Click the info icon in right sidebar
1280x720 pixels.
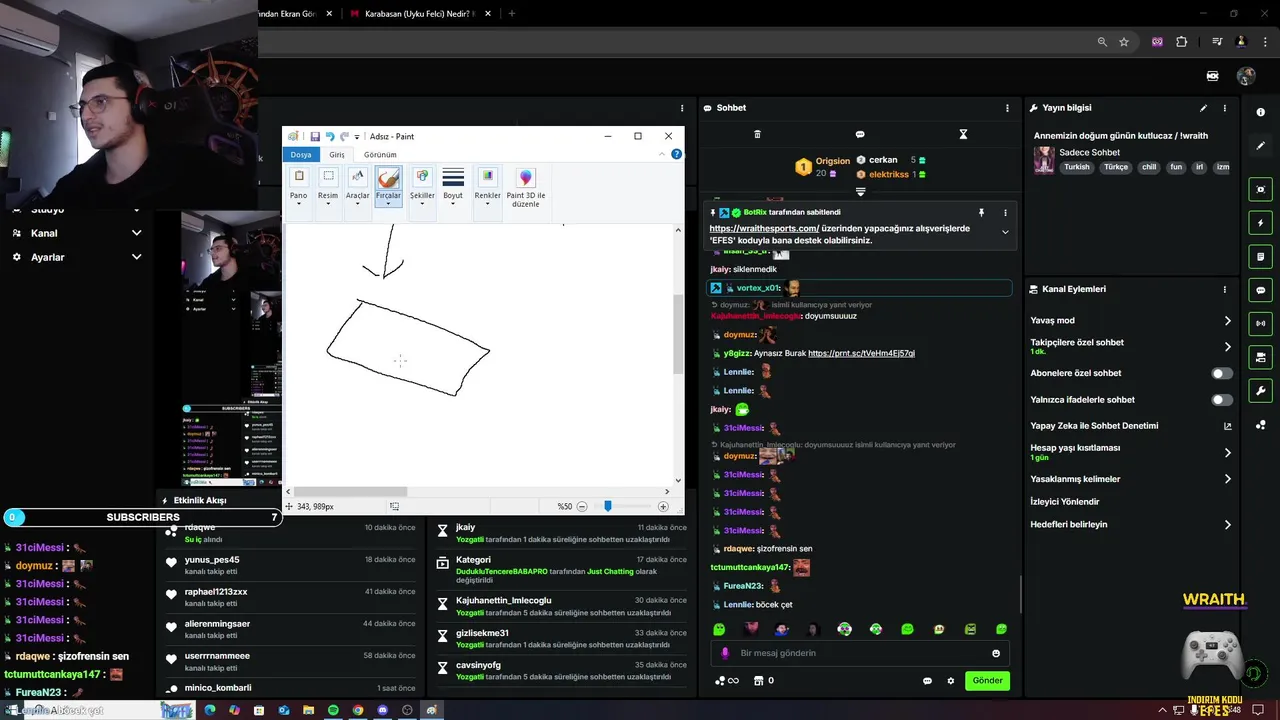pyautogui.click(x=1261, y=112)
